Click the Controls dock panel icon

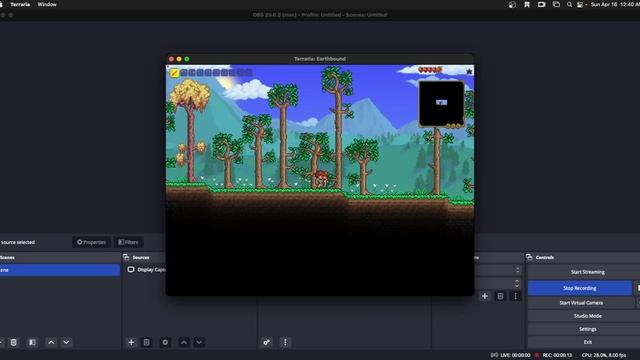tap(529, 257)
